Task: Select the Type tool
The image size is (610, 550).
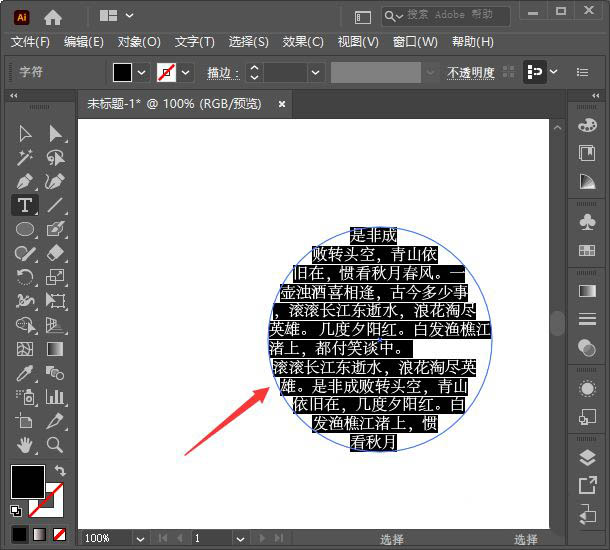Action: point(25,205)
